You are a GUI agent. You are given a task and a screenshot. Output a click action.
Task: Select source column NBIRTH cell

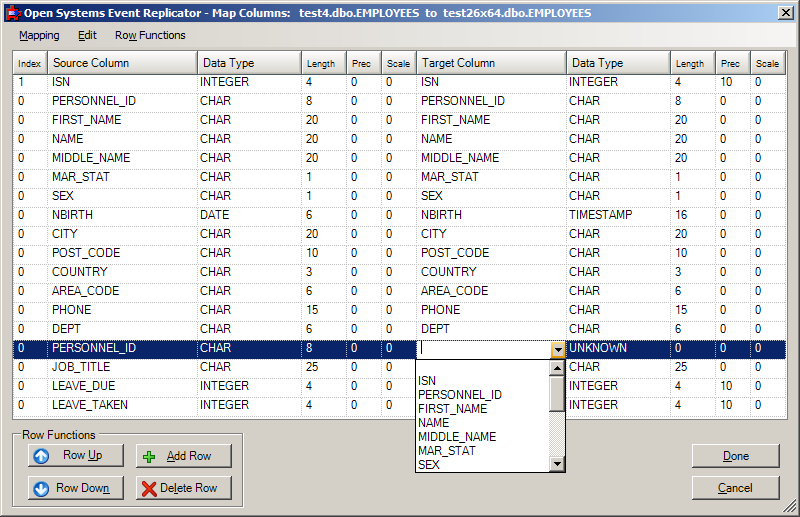click(122, 215)
